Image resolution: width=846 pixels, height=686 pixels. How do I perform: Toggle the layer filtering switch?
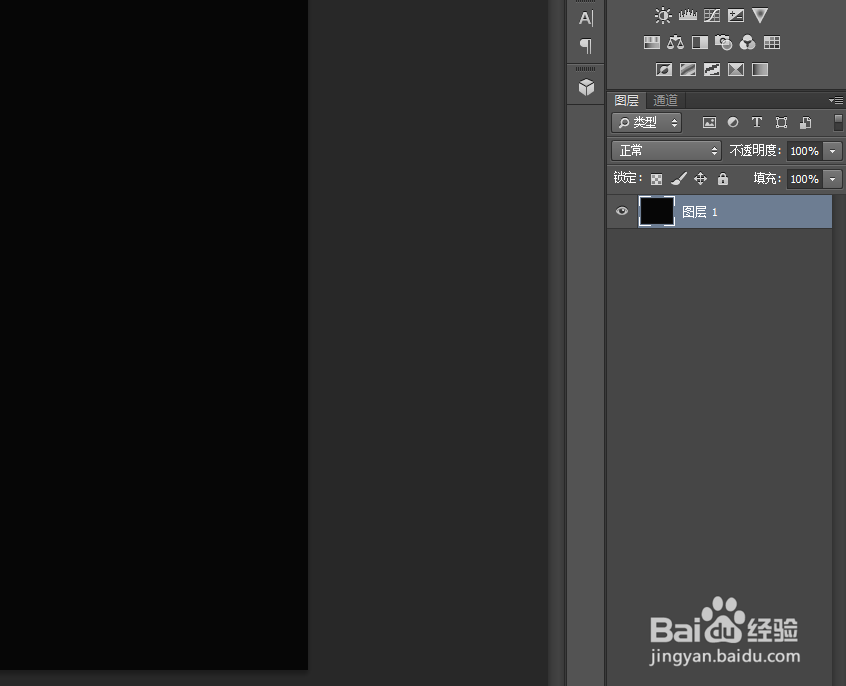coord(838,123)
